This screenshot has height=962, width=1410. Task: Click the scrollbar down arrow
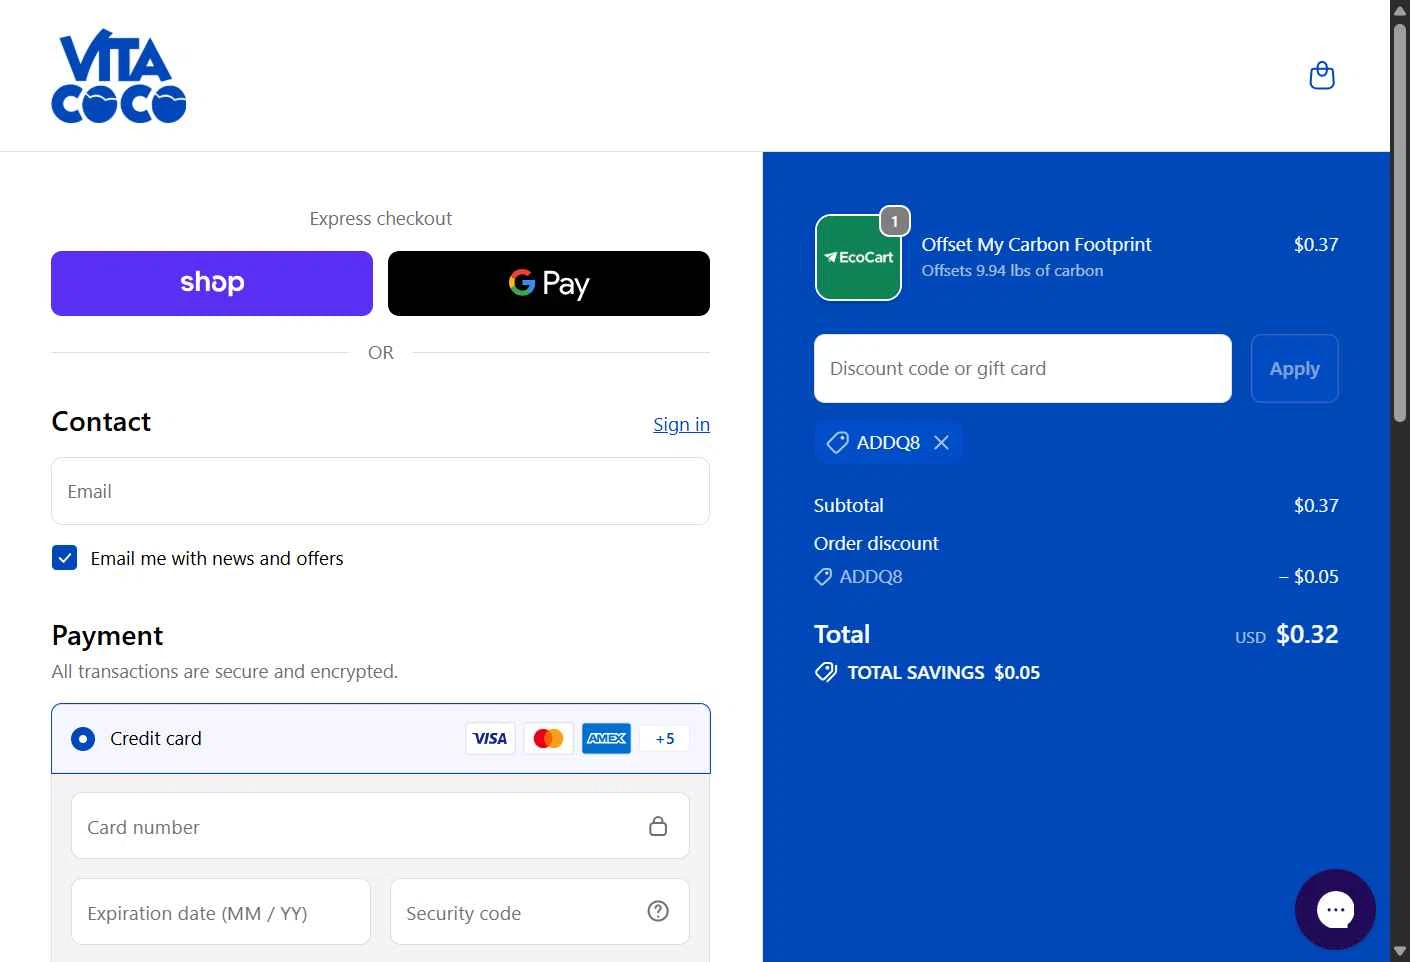[x=1400, y=952]
